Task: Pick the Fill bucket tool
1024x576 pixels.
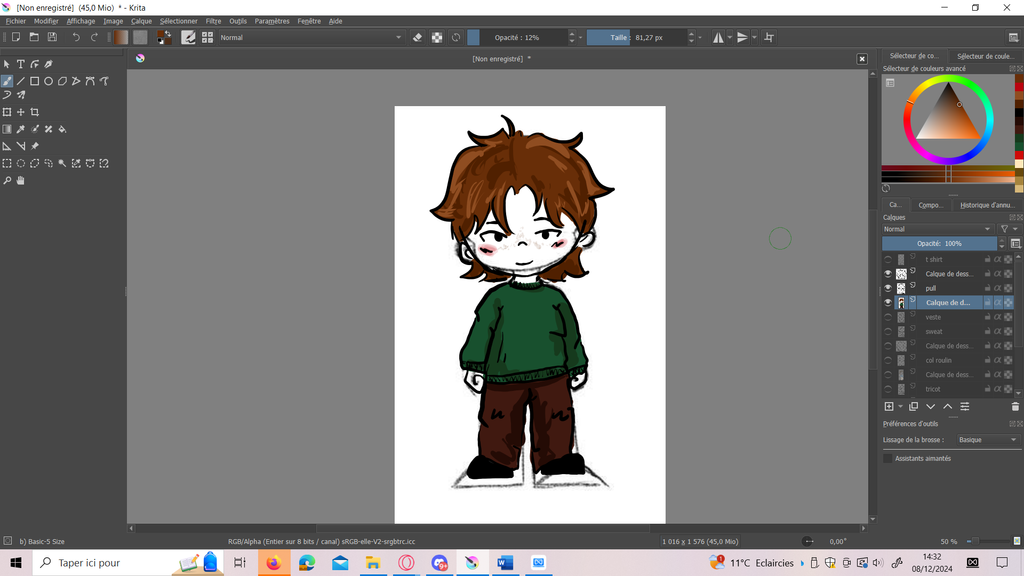Action: pos(62,129)
